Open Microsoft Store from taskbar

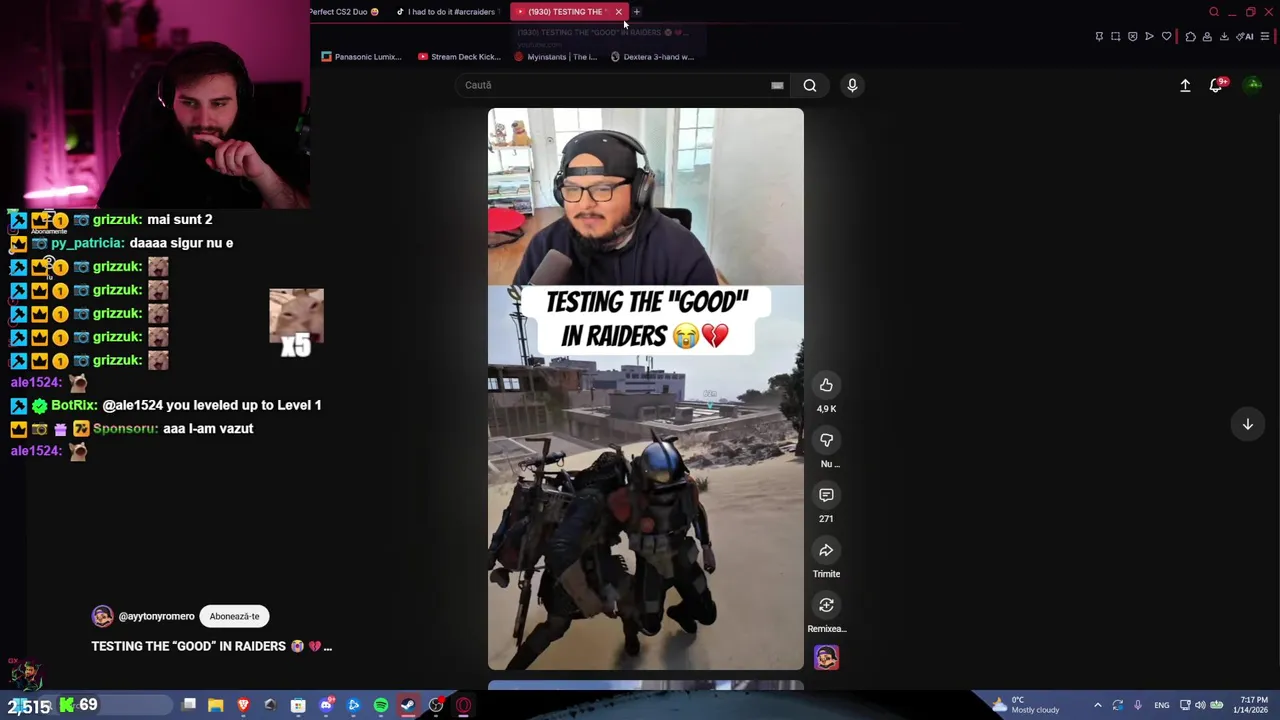(x=298, y=705)
